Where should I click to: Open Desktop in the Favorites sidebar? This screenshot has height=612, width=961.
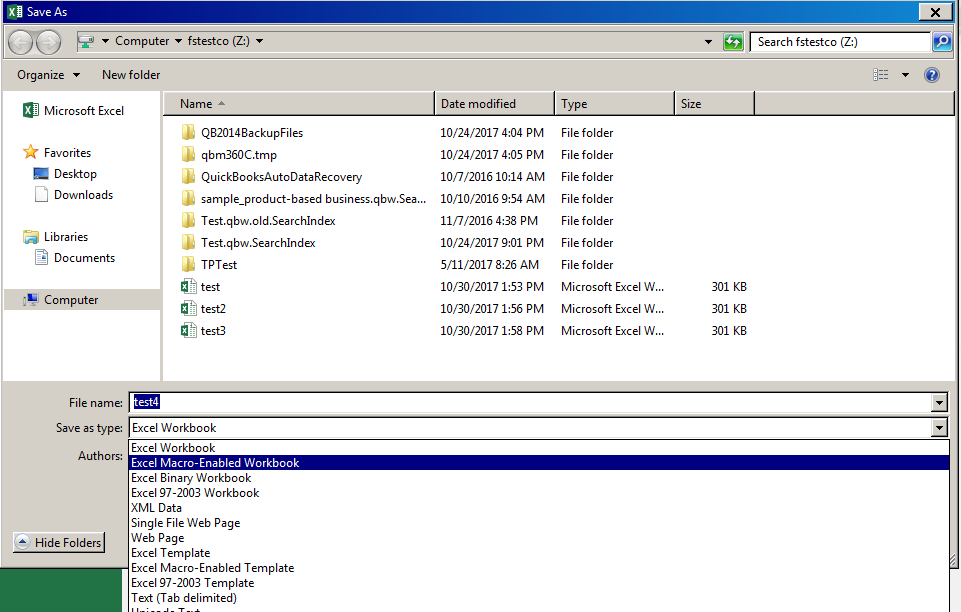tap(75, 174)
